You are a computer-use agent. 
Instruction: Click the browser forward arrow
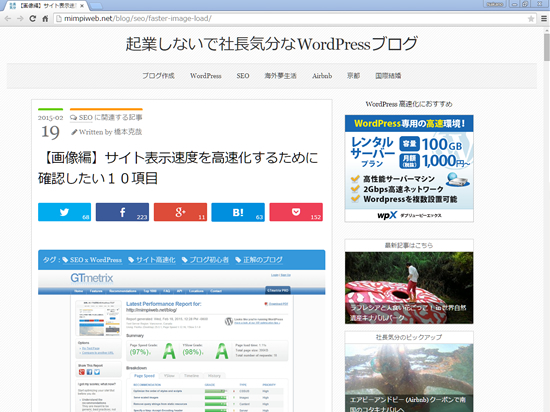point(20,19)
